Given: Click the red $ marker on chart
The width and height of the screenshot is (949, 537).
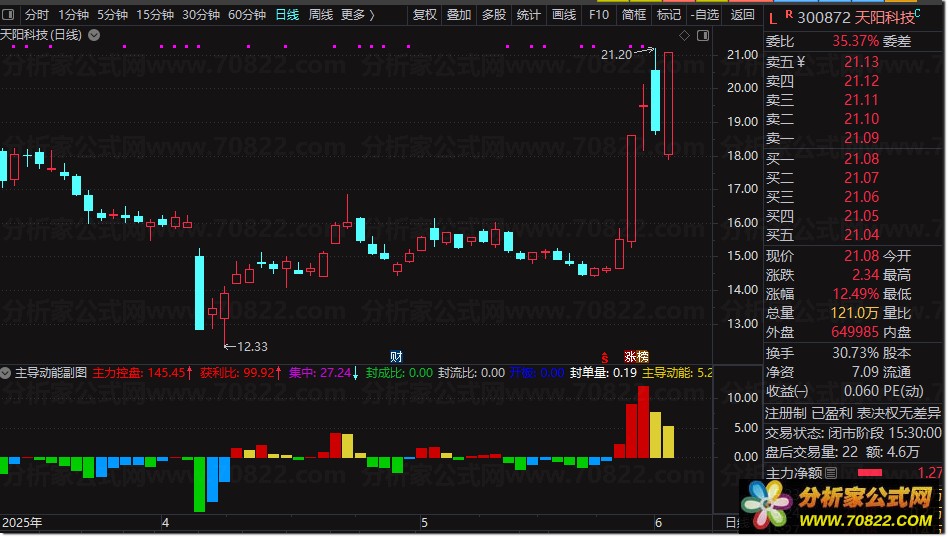Looking at the screenshot, I should (605, 358).
